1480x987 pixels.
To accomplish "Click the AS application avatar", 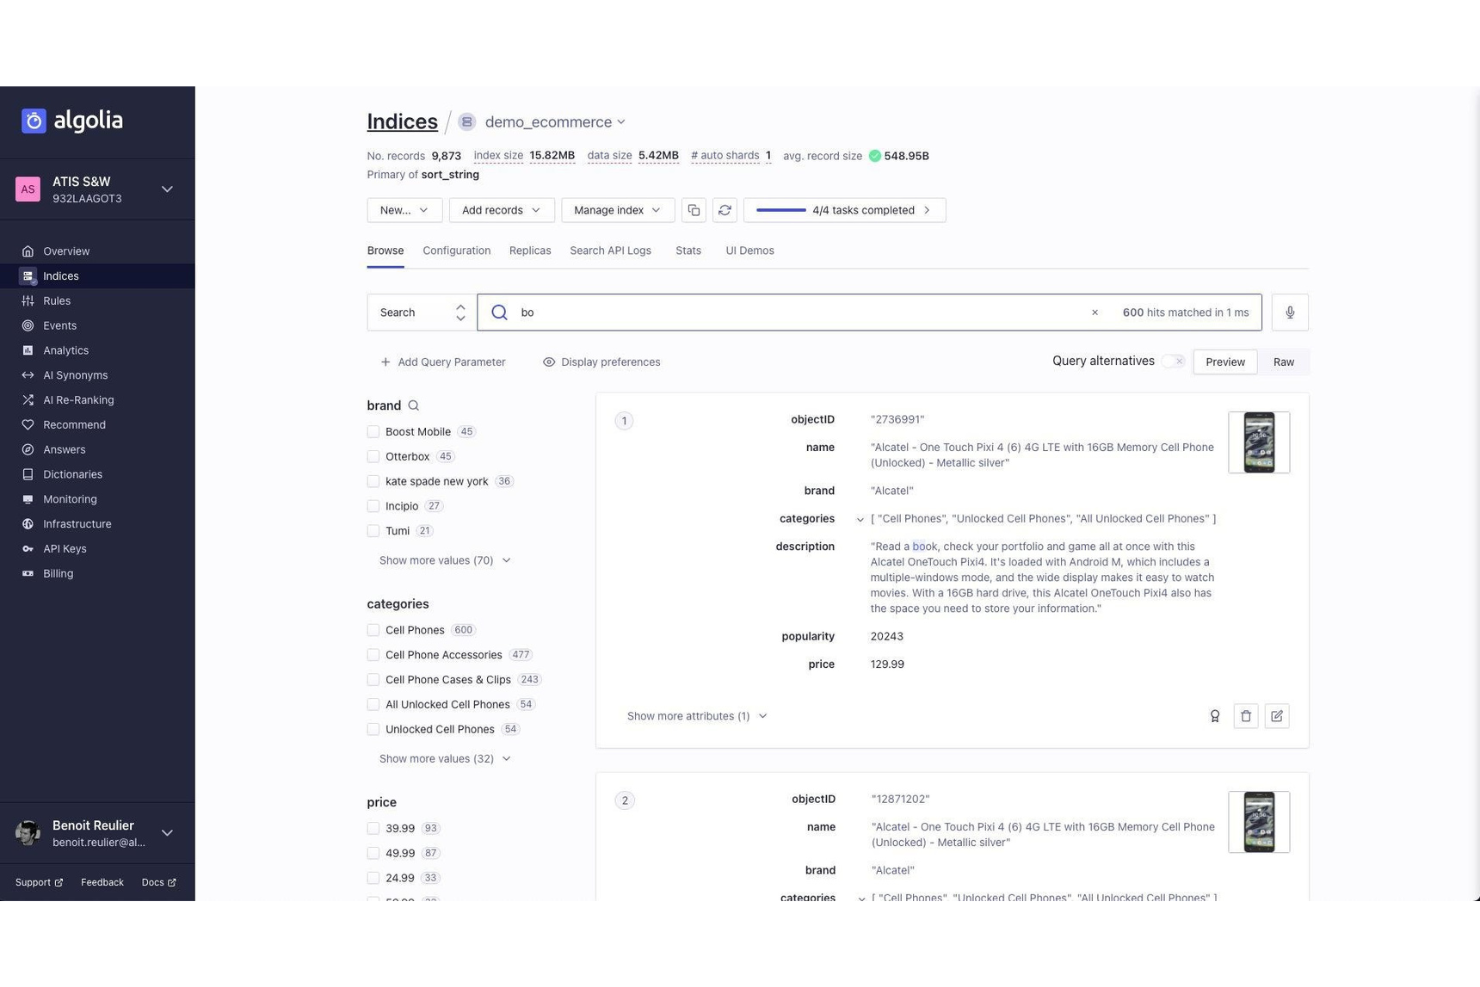I will 28,189.
